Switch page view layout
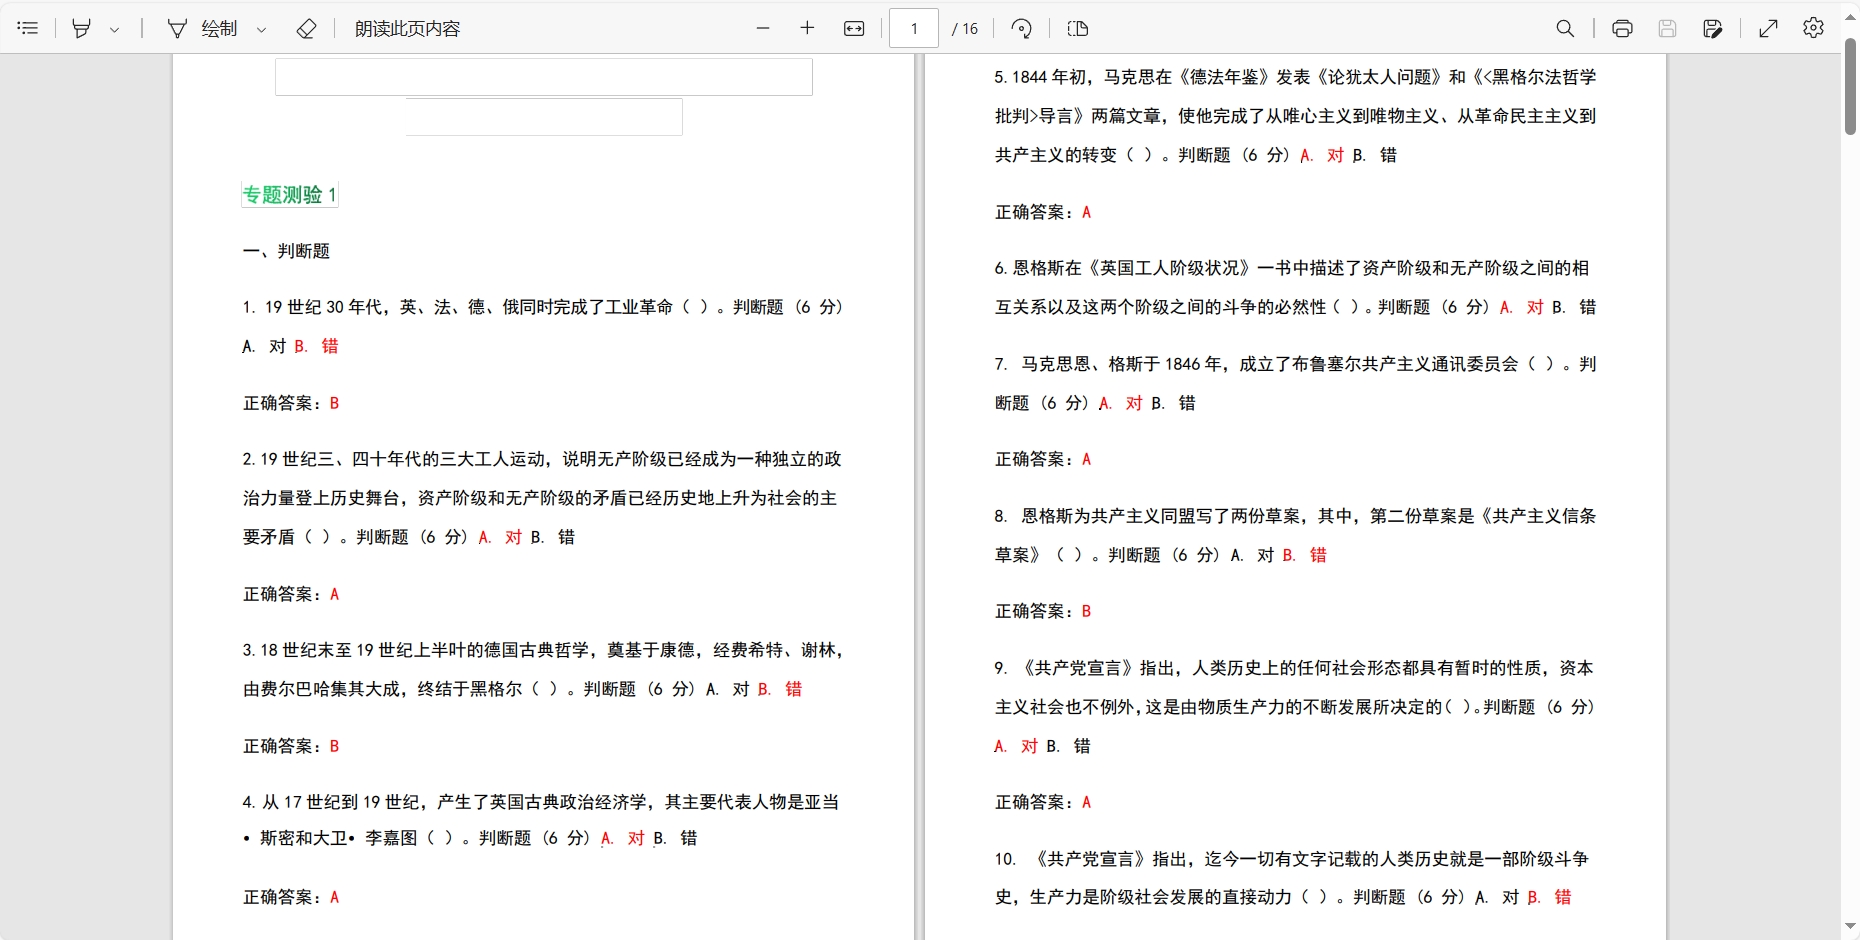 (x=1078, y=28)
